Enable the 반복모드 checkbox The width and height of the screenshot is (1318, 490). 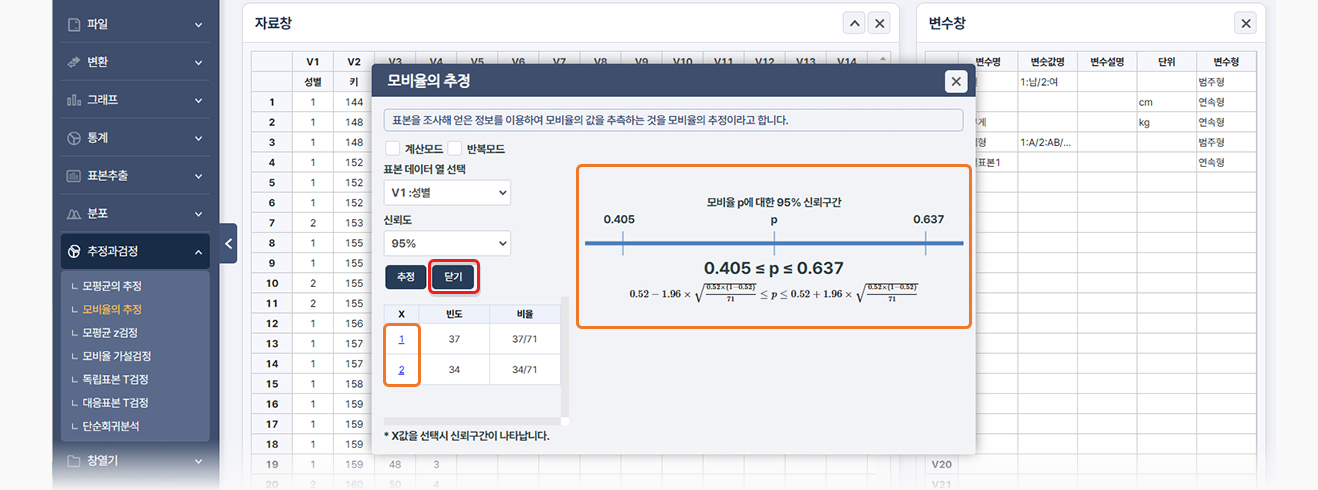pyautogui.click(x=455, y=149)
